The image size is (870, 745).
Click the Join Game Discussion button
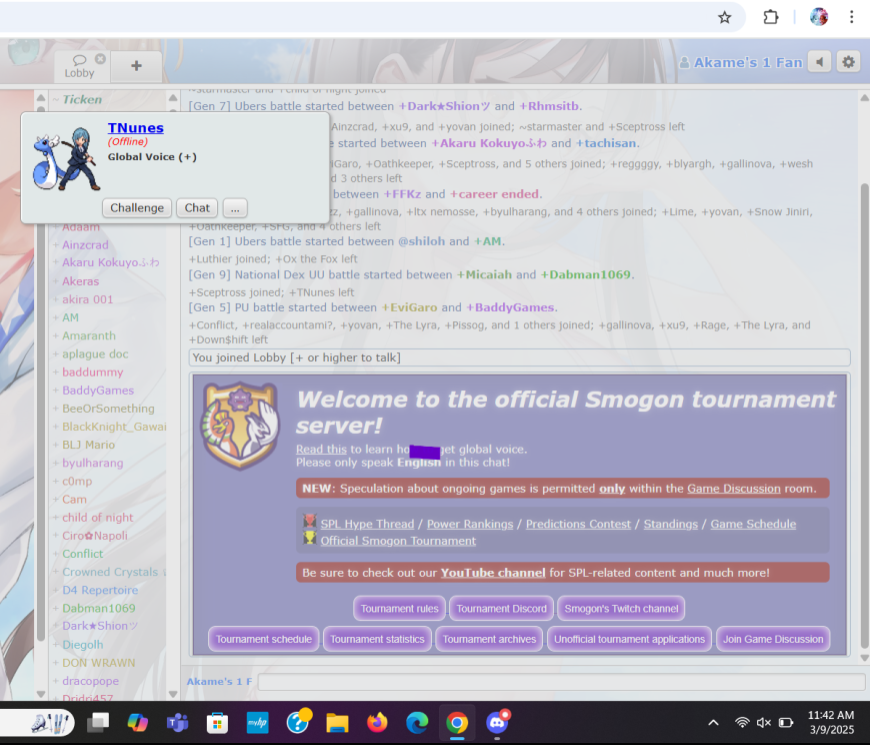773,639
